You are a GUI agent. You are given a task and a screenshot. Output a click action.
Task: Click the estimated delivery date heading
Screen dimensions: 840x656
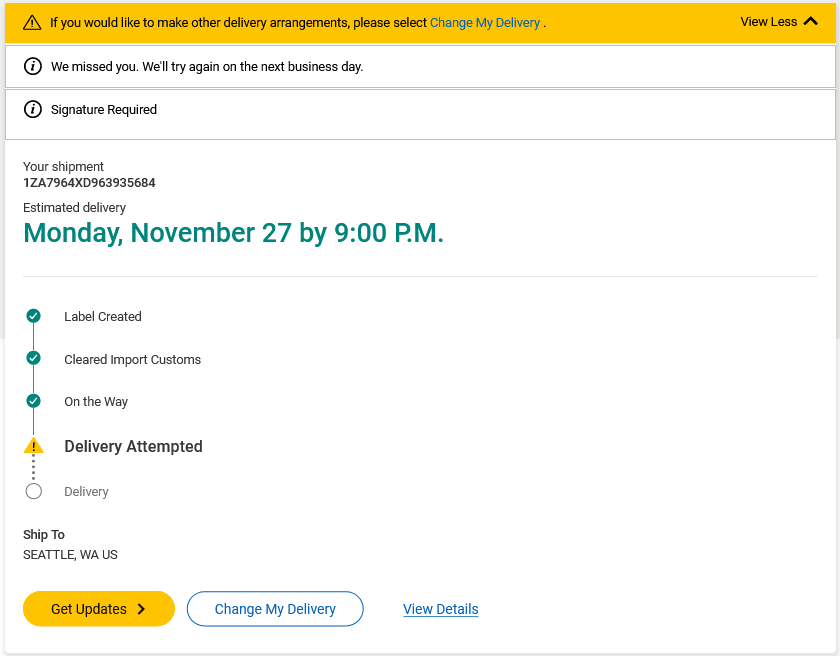point(234,233)
